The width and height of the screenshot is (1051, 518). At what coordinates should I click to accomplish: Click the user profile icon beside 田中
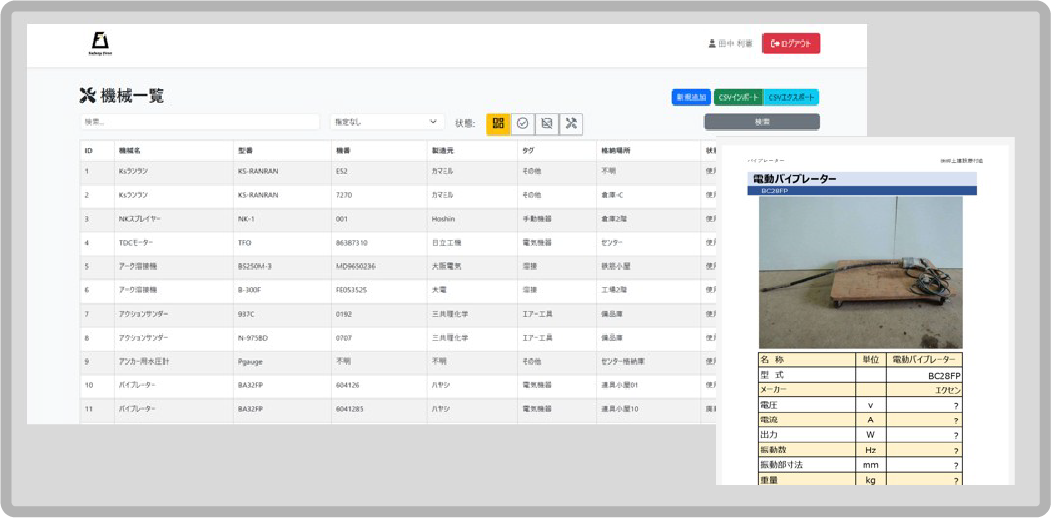tap(712, 44)
